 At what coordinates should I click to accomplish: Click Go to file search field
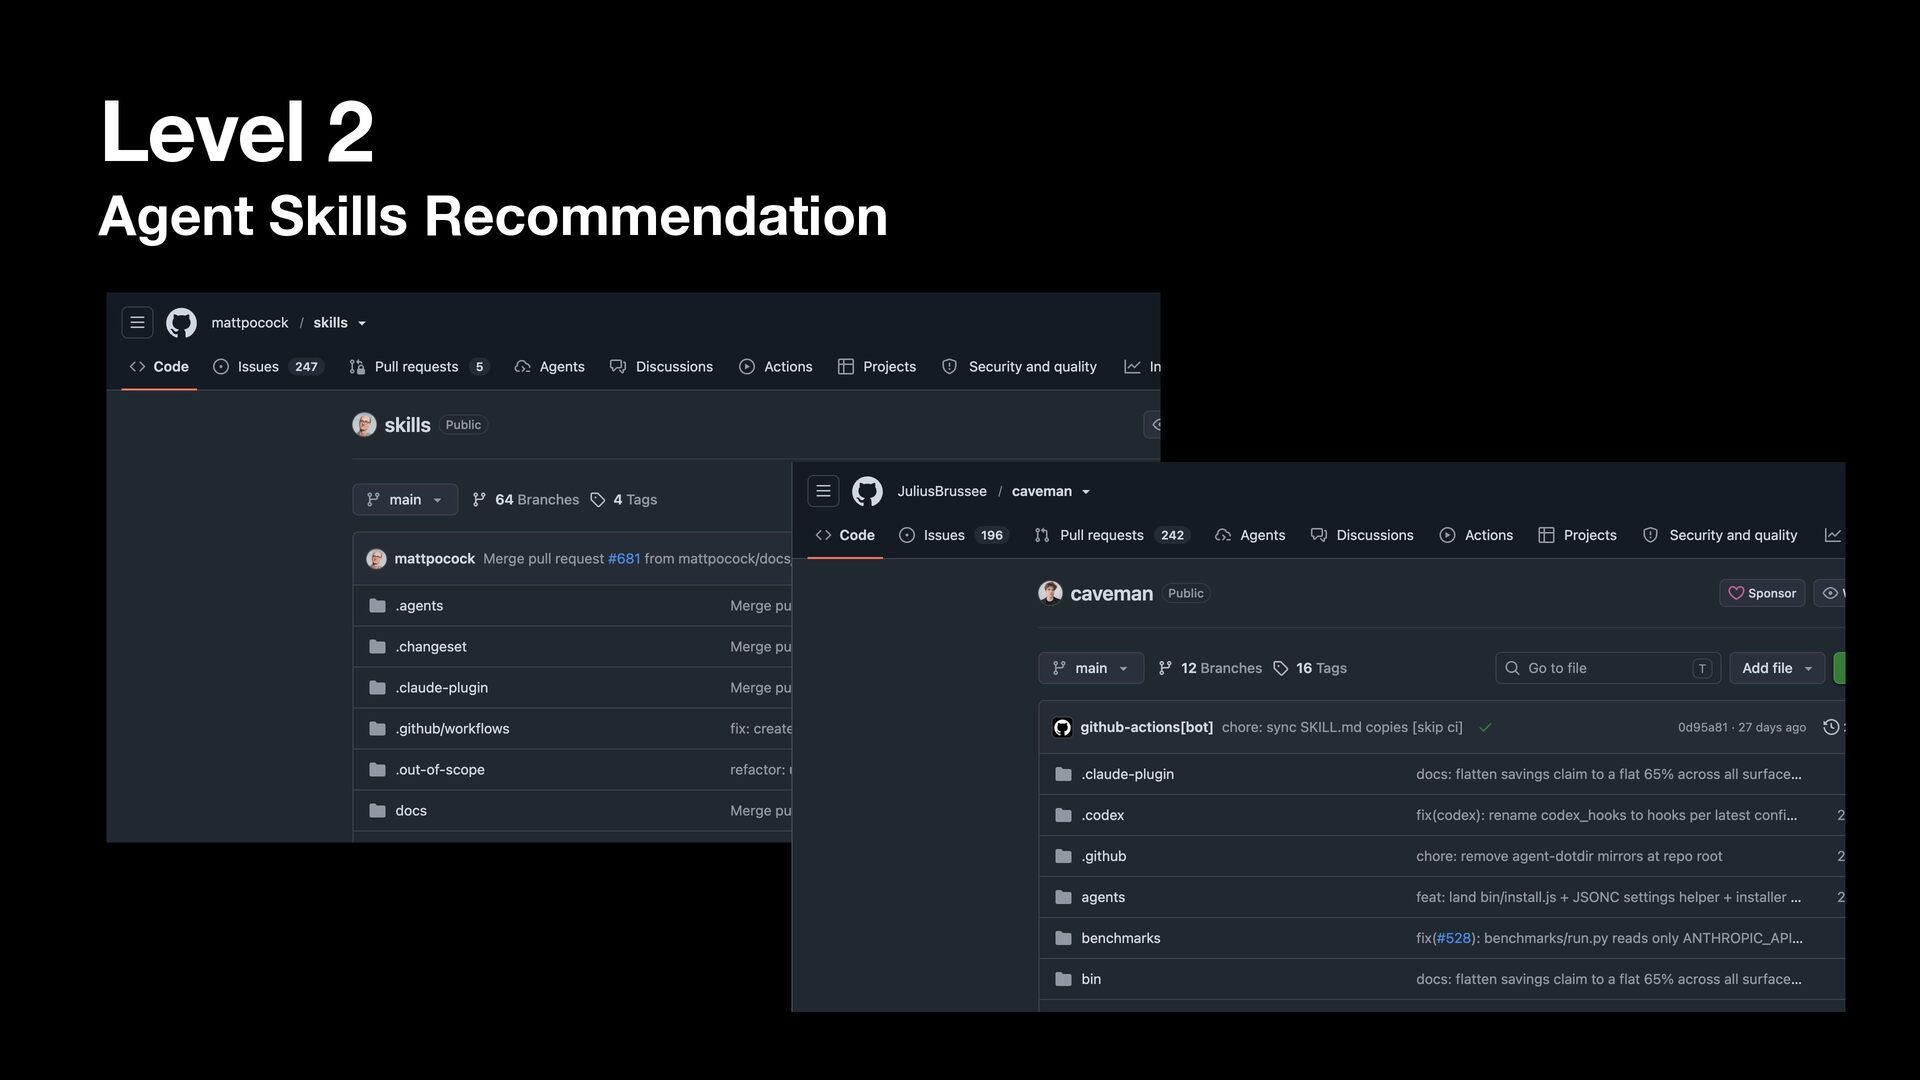tap(1608, 668)
